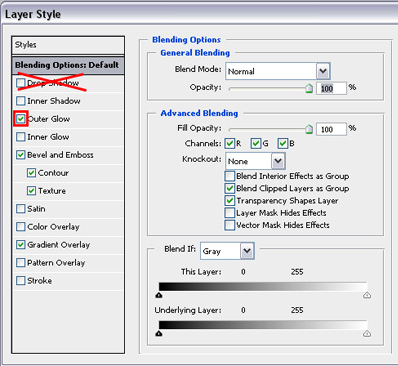Open Bevel and Emboss settings label
The width and height of the screenshot is (398, 366).
tap(60, 155)
